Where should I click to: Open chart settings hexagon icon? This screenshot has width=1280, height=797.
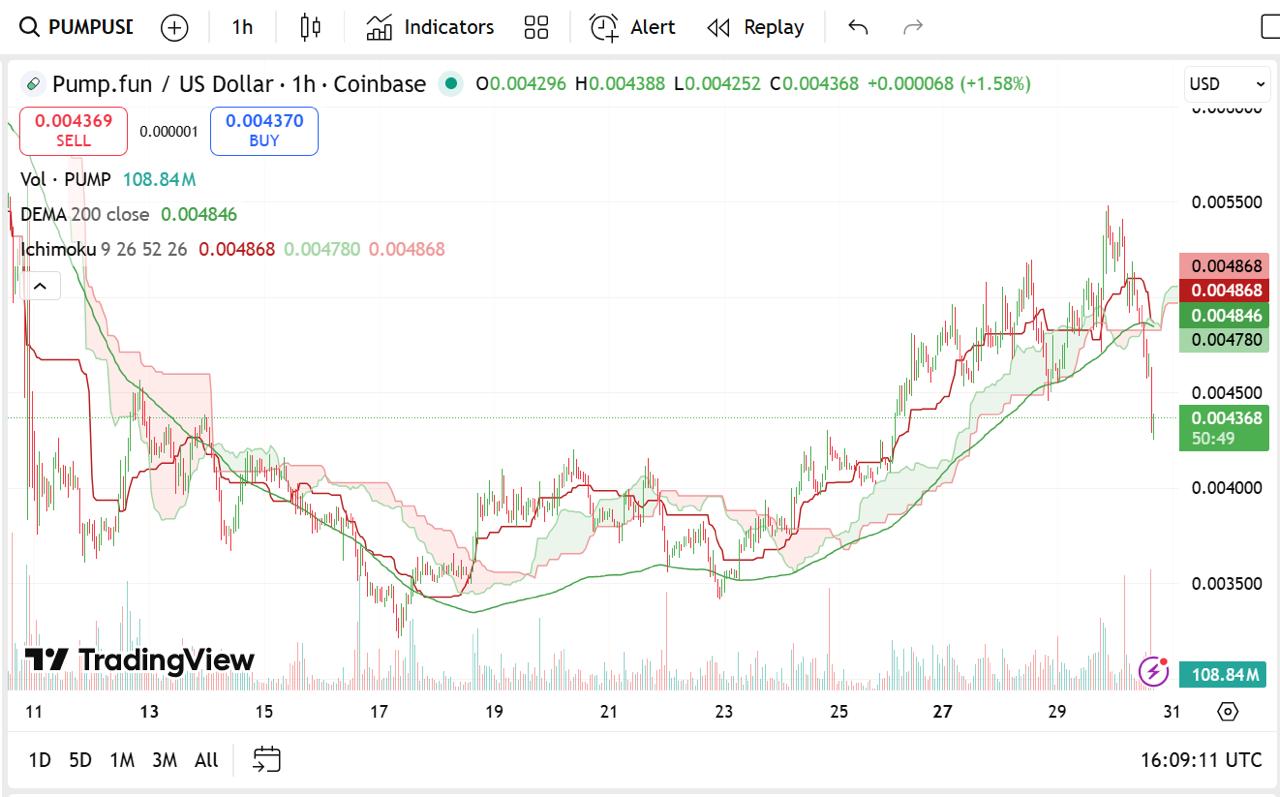pyautogui.click(x=1228, y=712)
